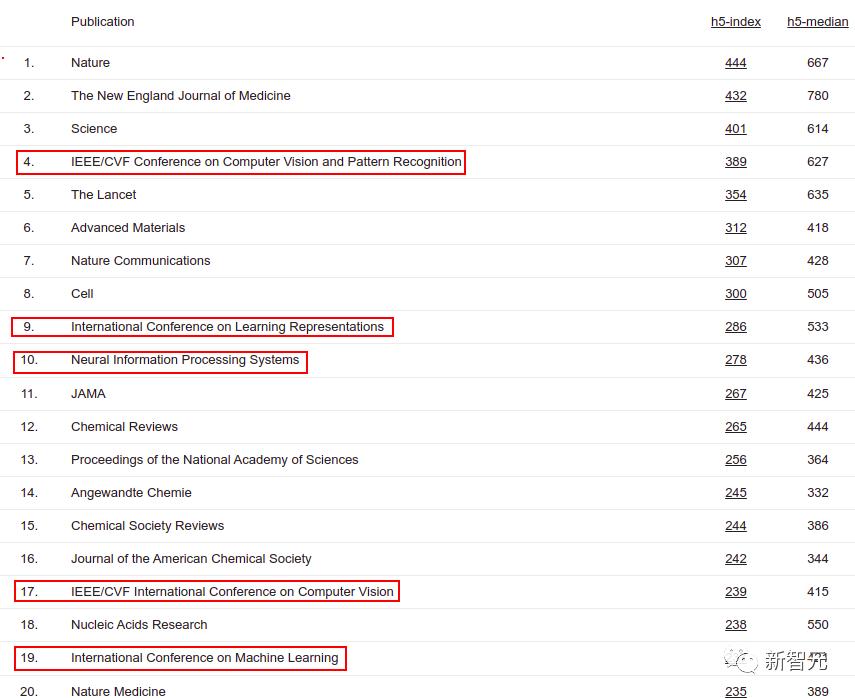Click The Lancet's h5-index 354
Image resolution: width=855 pixels, height=698 pixels.
[735, 195]
